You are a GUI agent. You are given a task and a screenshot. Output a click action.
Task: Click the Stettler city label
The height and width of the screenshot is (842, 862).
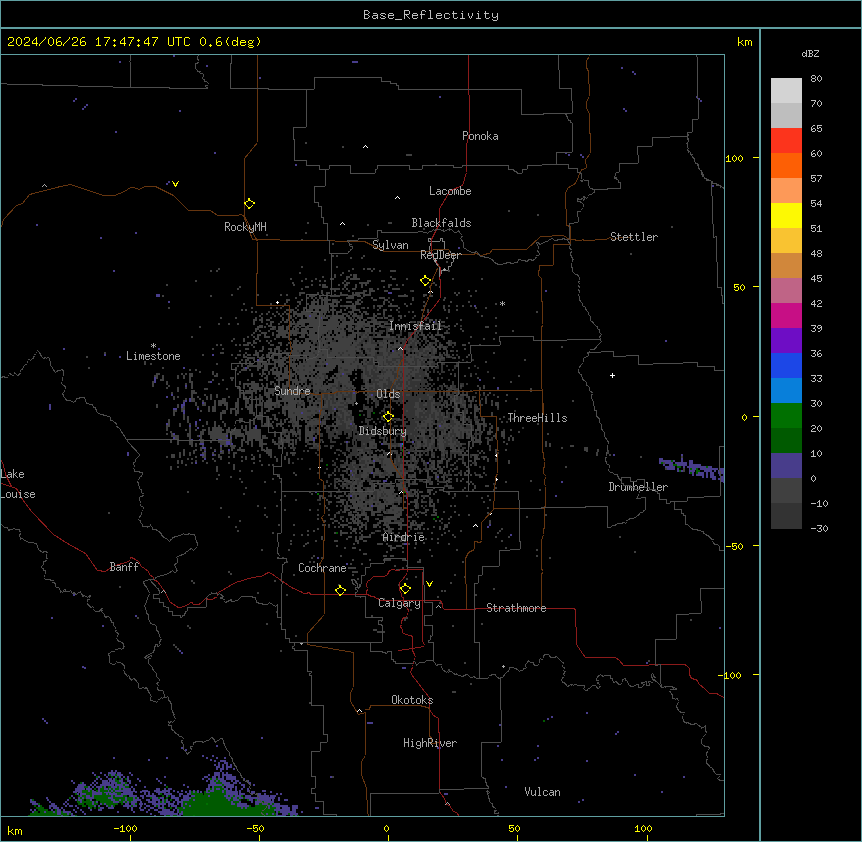pyautogui.click(x=633, y=237)
